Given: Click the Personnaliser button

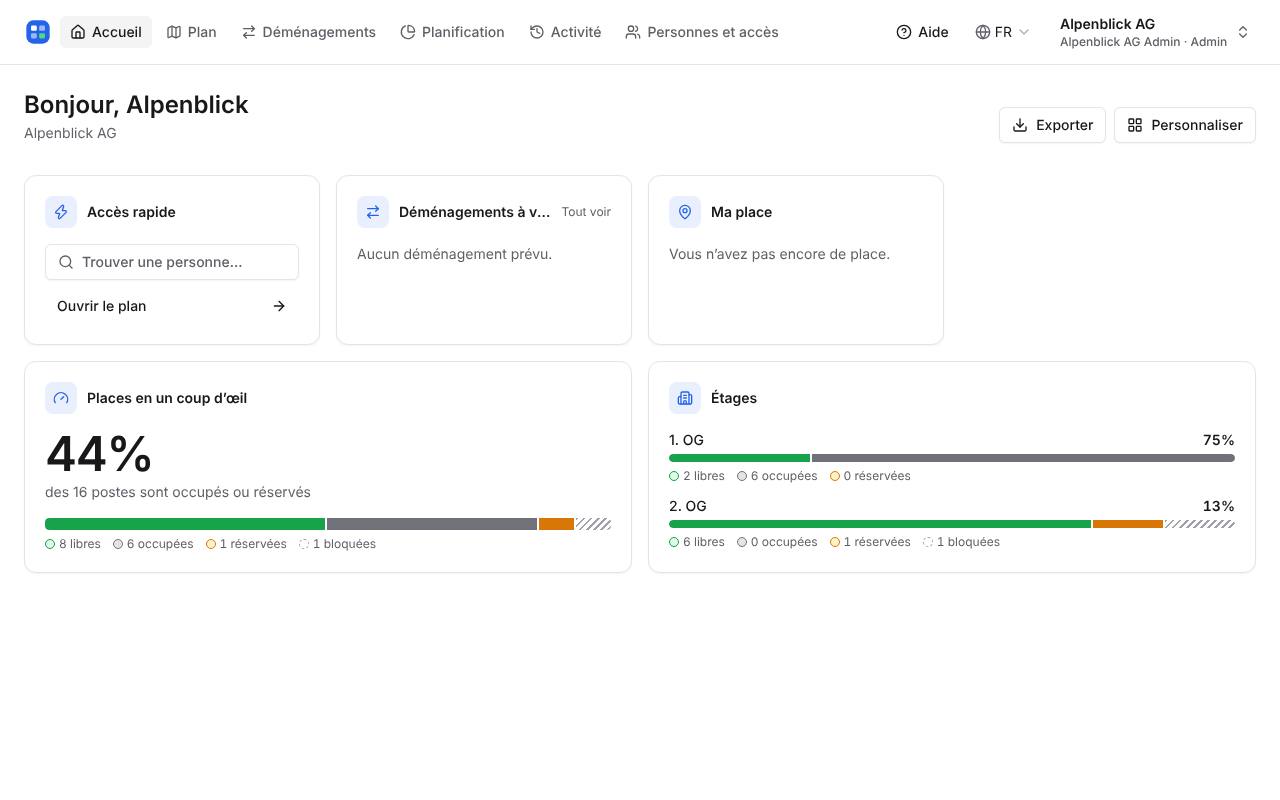Looking at the screenshot, I should click(x=1185, y=125).
